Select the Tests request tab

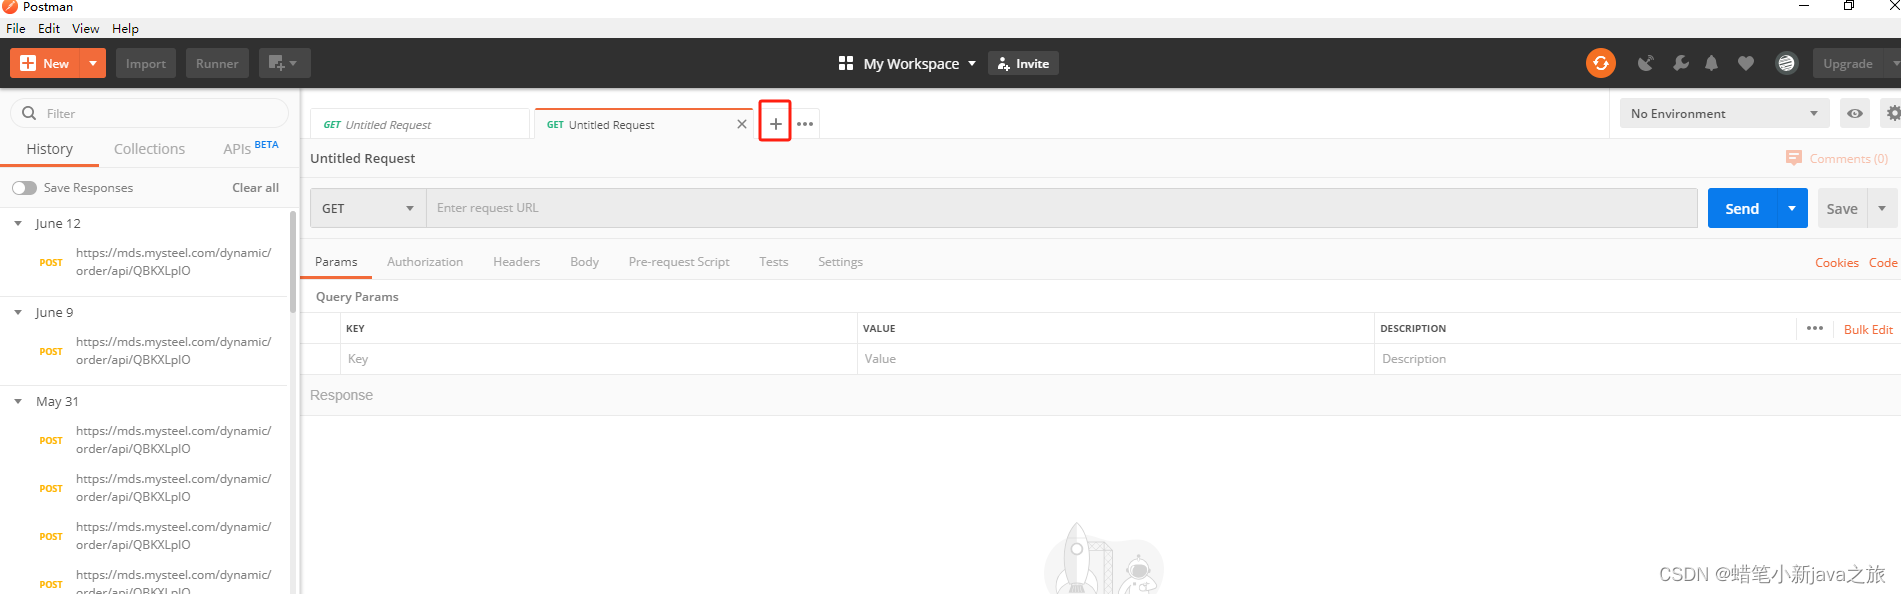point(773,261)
